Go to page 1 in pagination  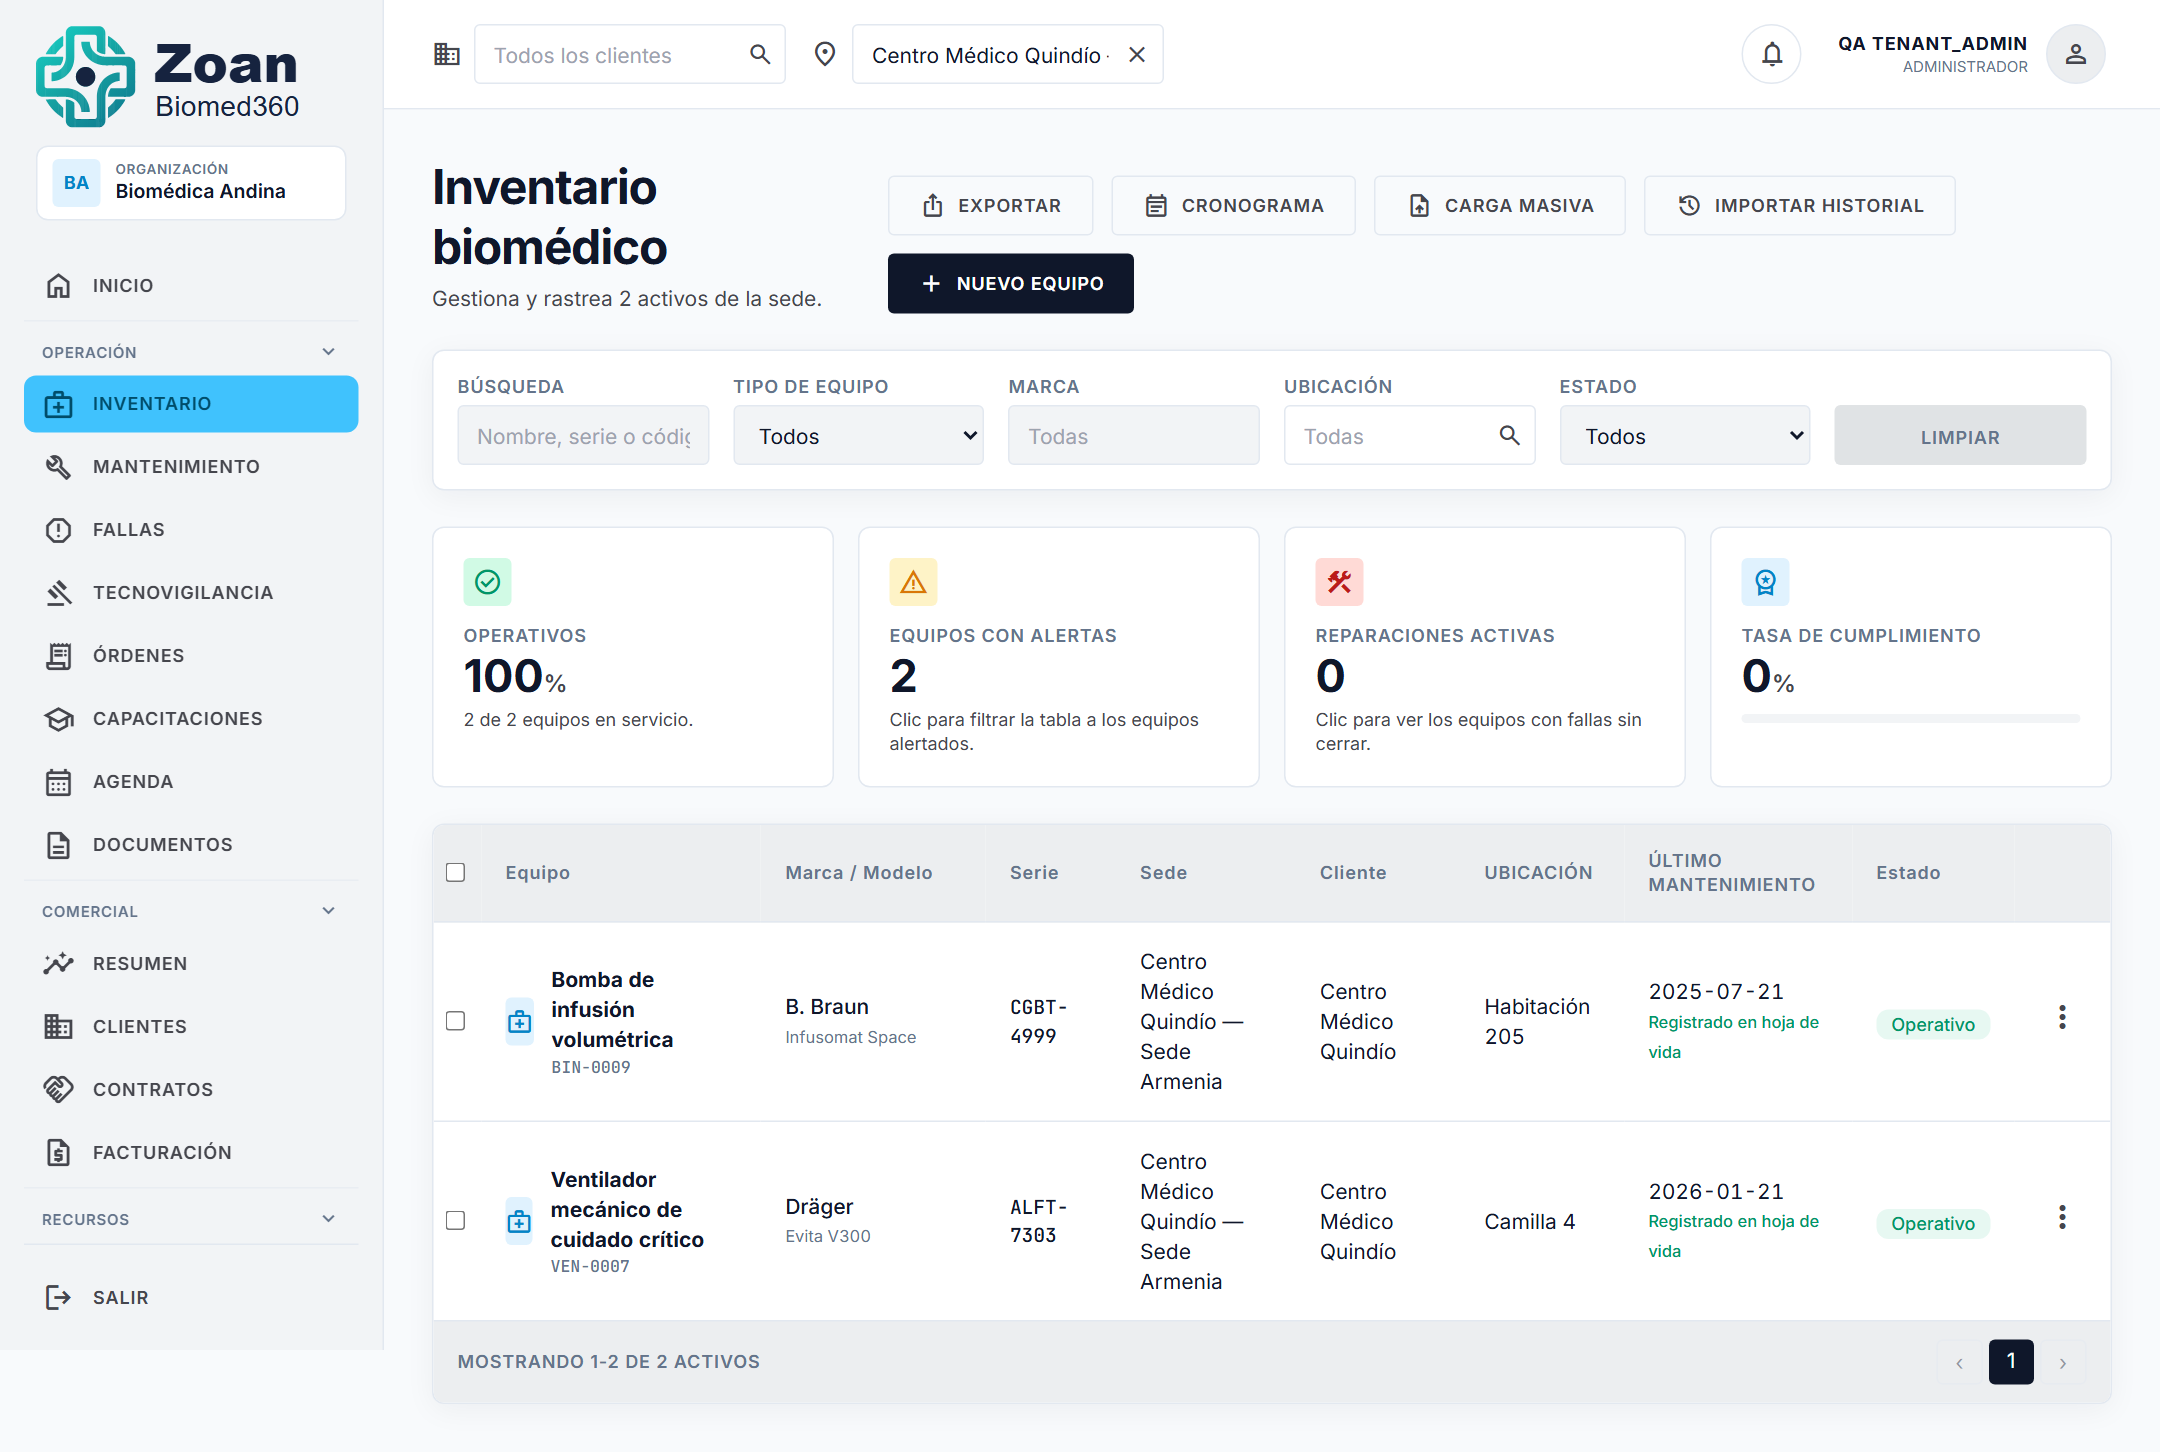tap(2011, 1362)
